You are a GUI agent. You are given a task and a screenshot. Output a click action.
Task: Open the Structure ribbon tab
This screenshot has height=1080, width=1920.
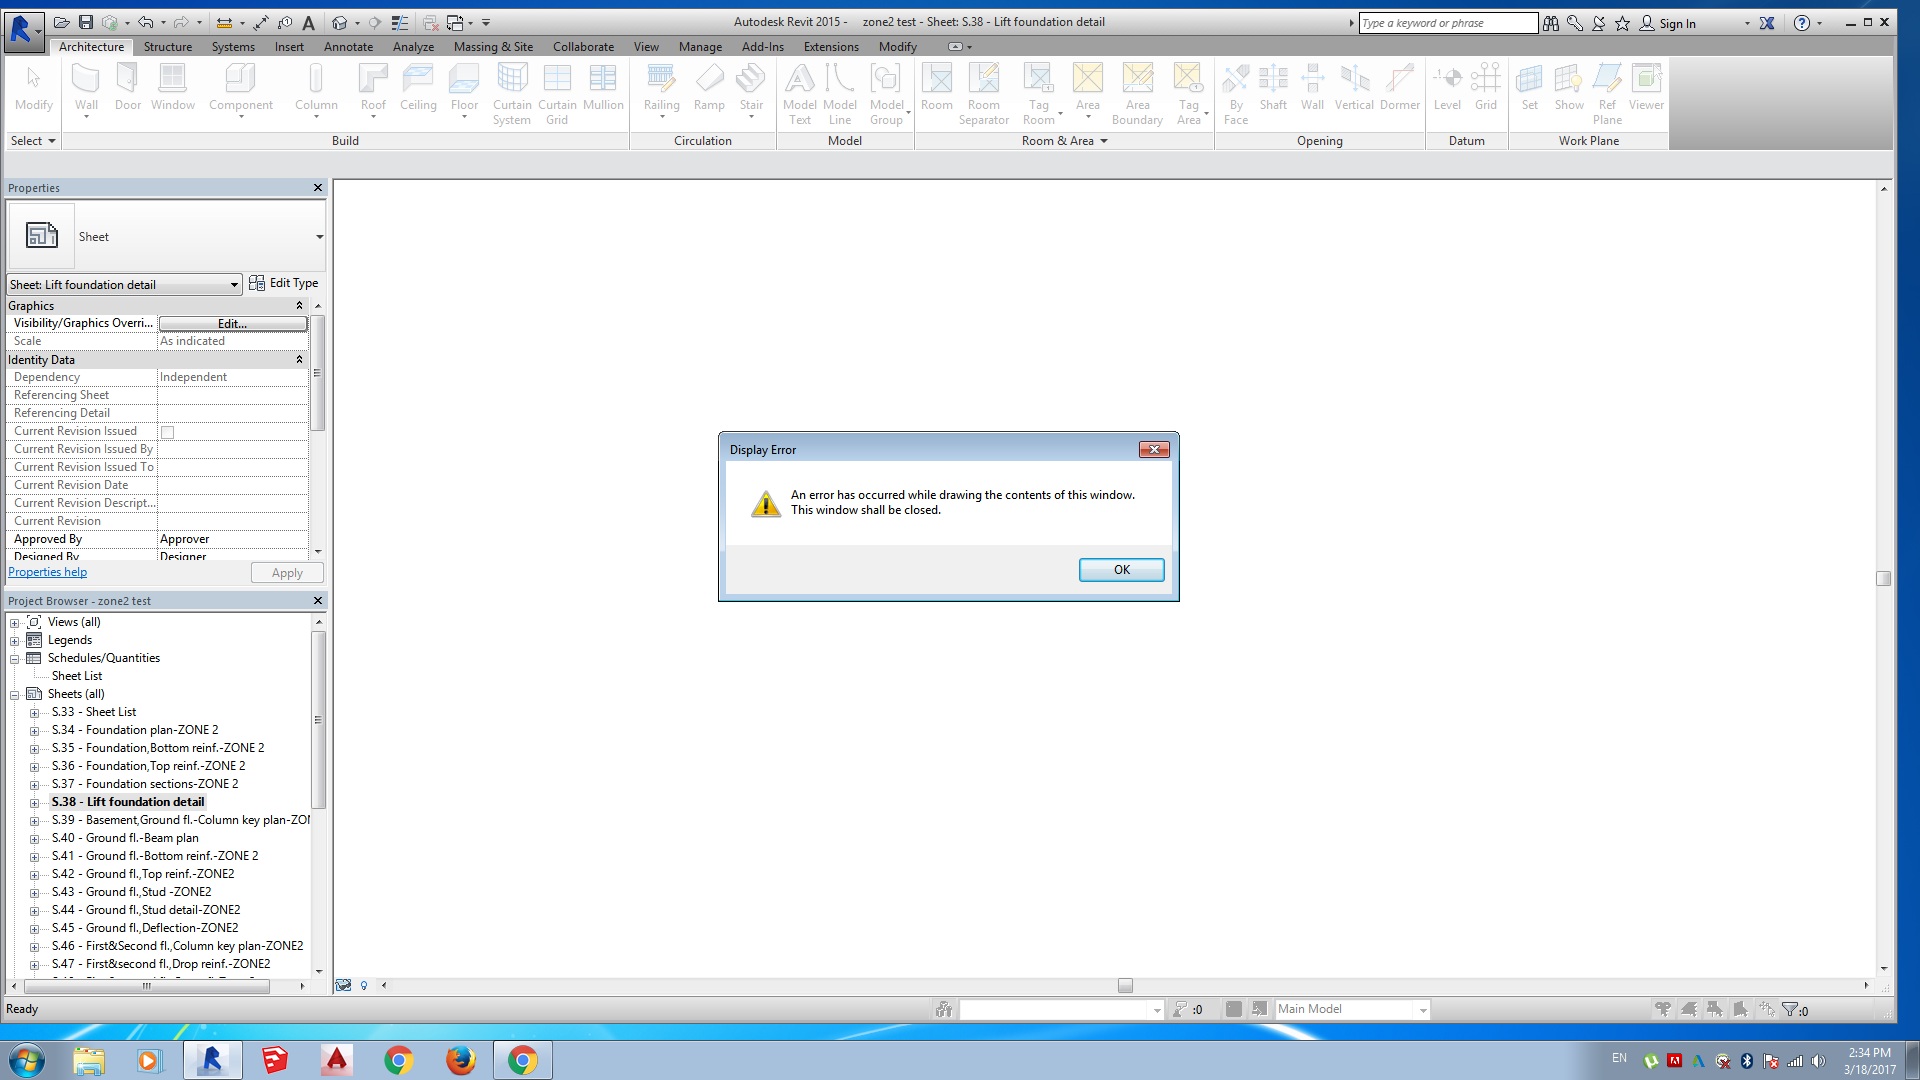click(167, 47)
